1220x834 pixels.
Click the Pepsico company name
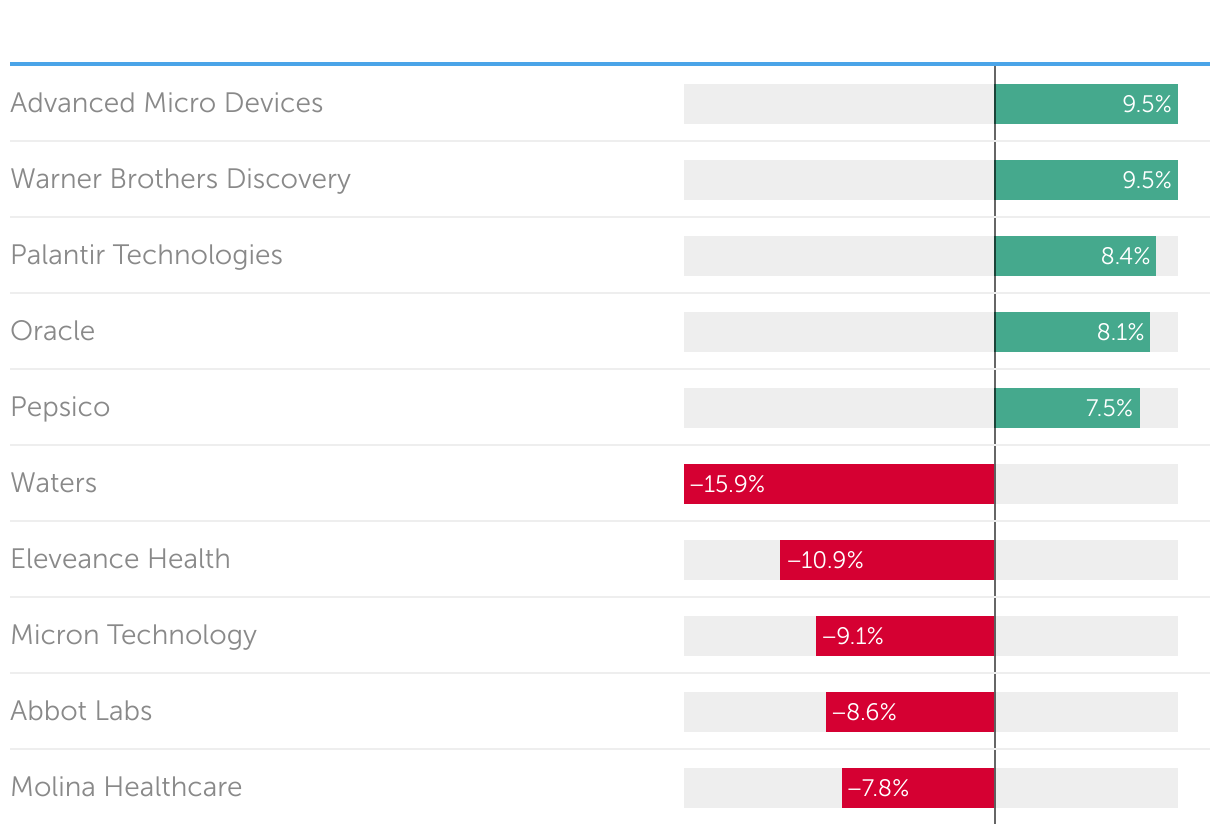[x=60, y=407]
